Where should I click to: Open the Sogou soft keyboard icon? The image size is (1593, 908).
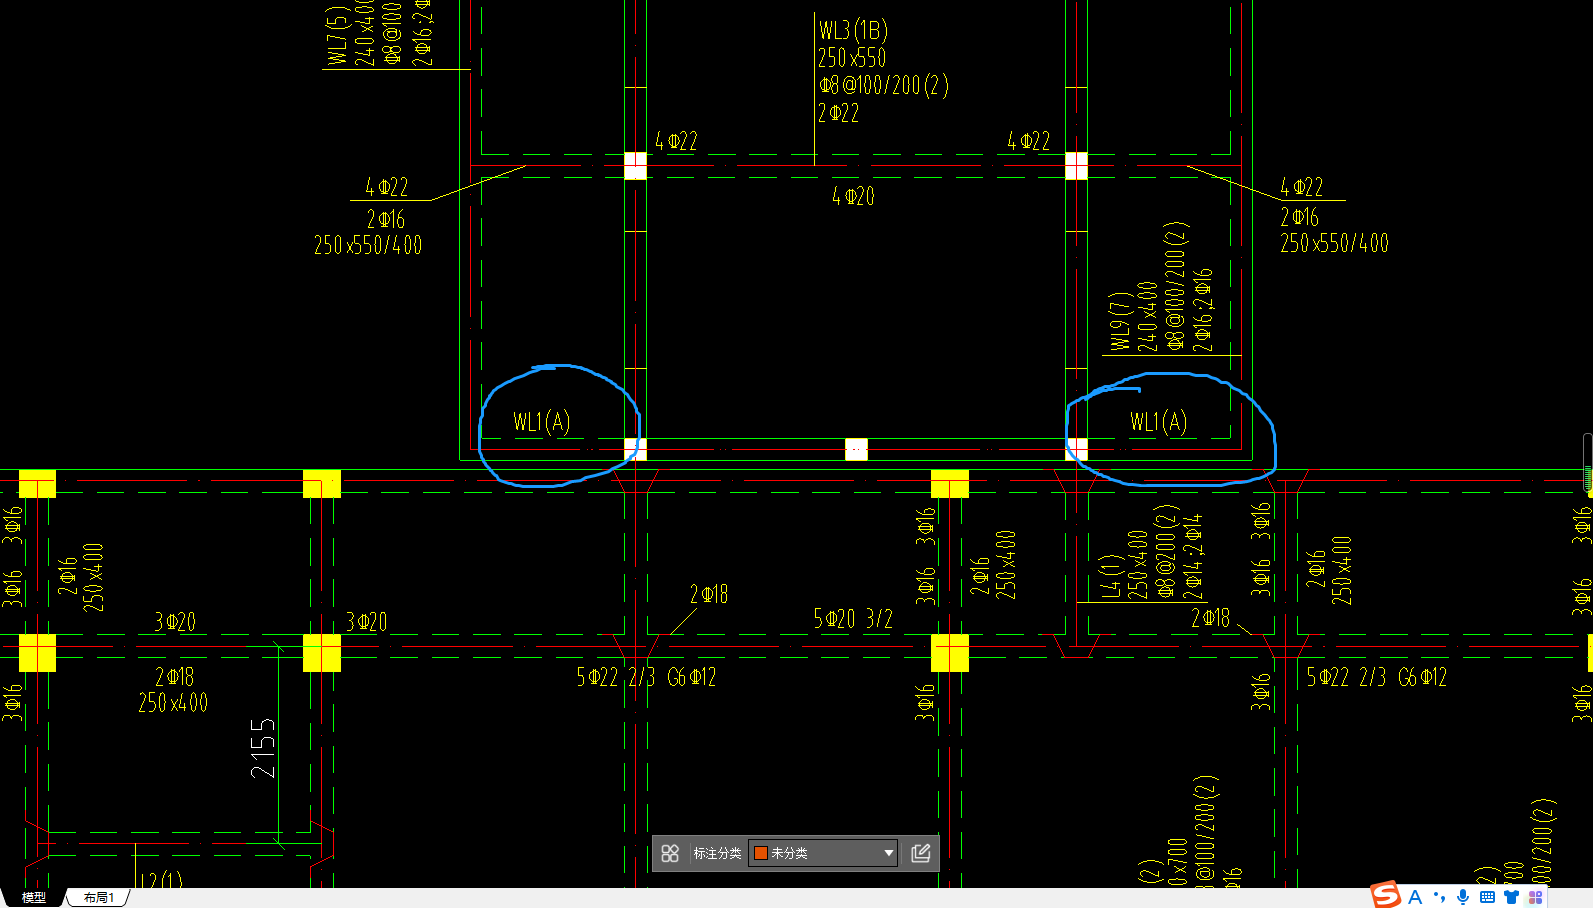pyautogui.click(x=1488, y=897)
